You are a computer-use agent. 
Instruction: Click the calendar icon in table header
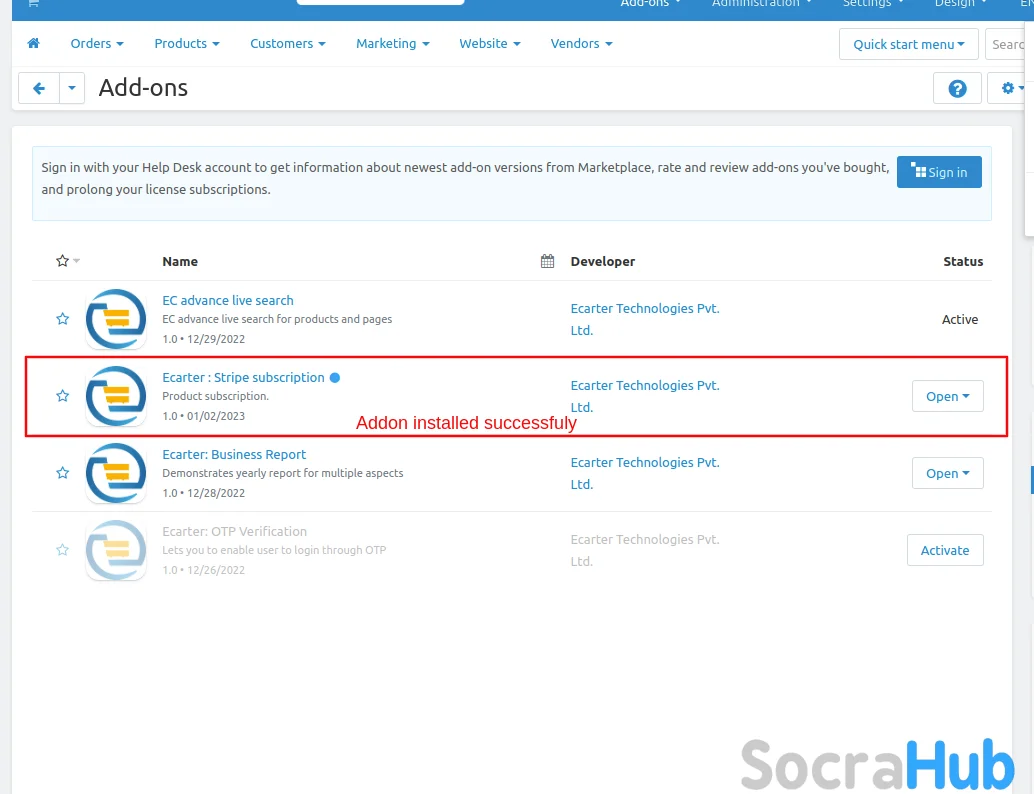point(547,261)
